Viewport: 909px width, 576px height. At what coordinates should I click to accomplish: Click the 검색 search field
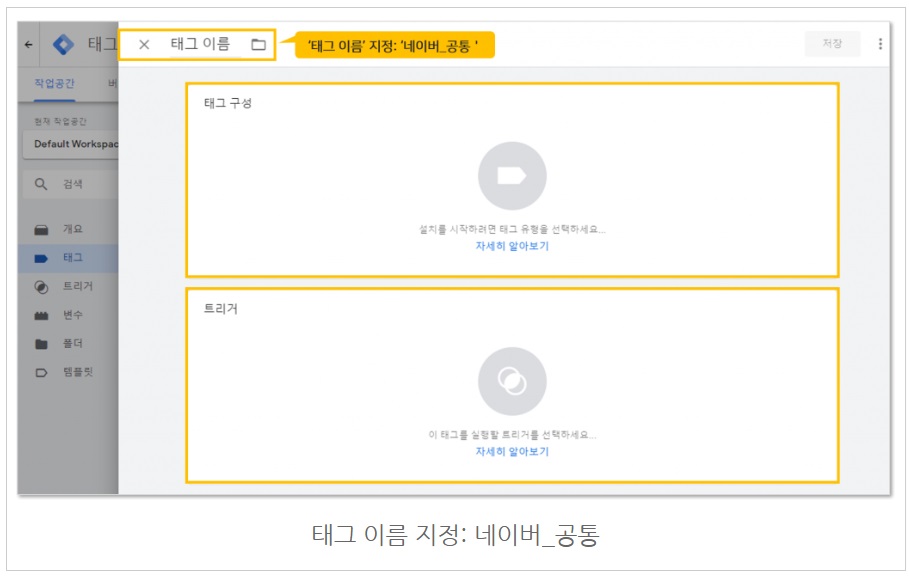pos(72,184)
